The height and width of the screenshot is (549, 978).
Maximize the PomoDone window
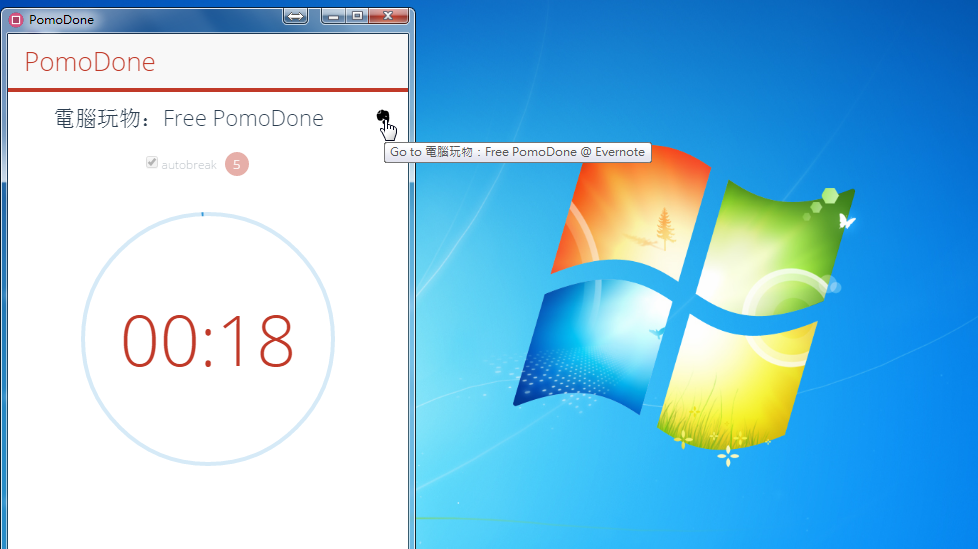pyautogui.click(x=357, y=16)
